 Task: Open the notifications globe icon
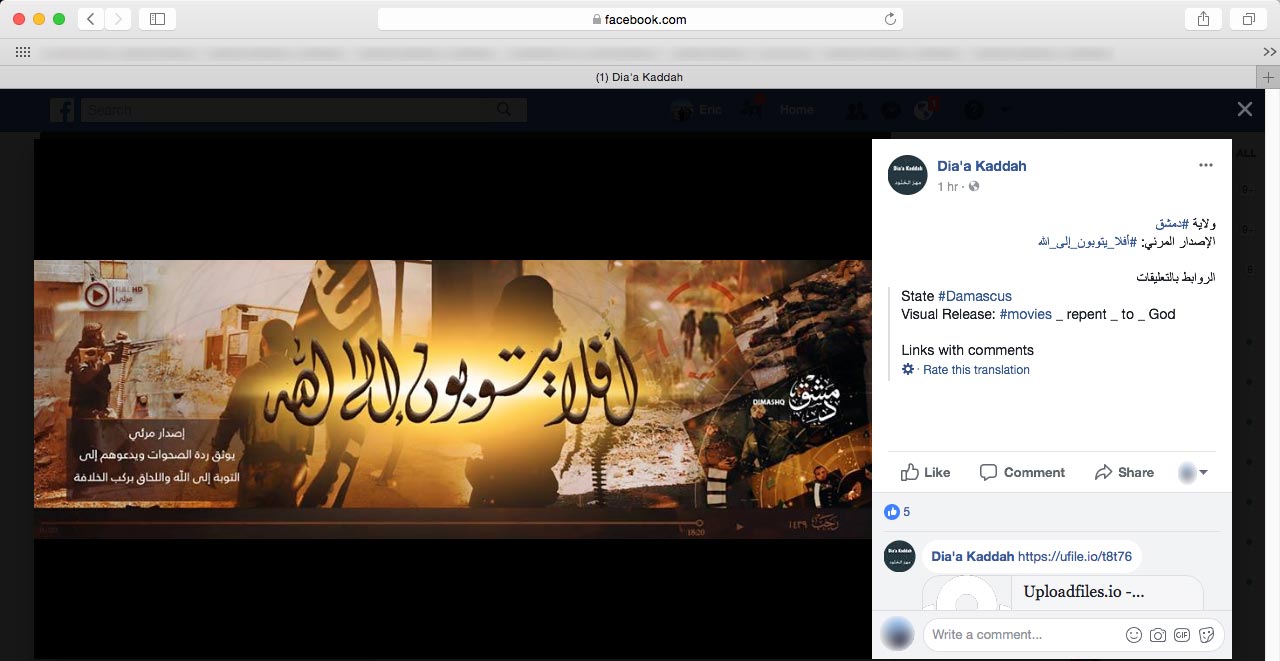[x=924, y=110]
